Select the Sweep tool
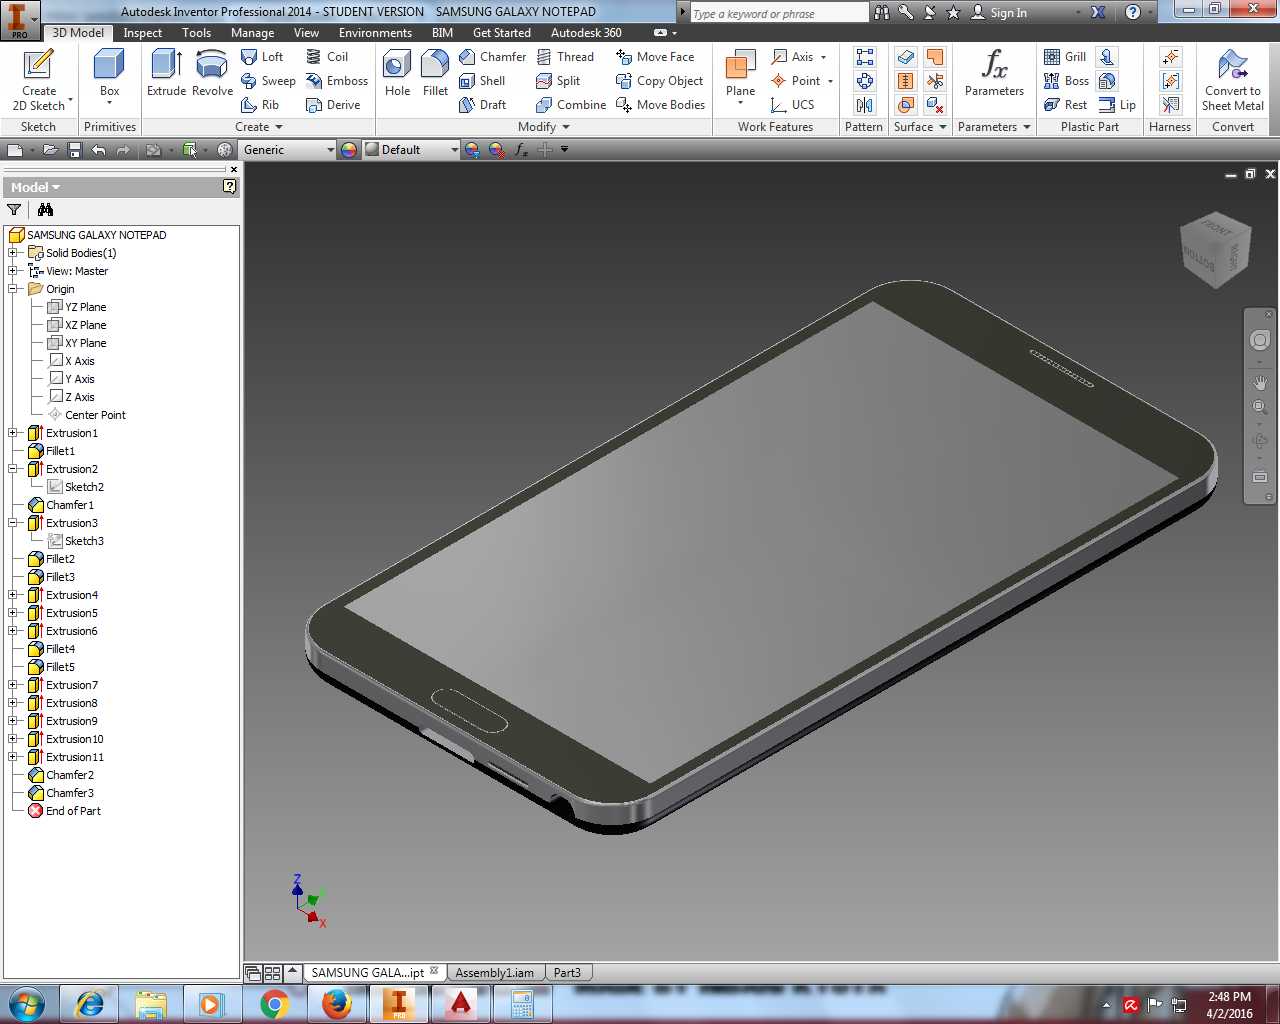The width and height of the screenshot is (1280, 1024). (x=268, y=81)
